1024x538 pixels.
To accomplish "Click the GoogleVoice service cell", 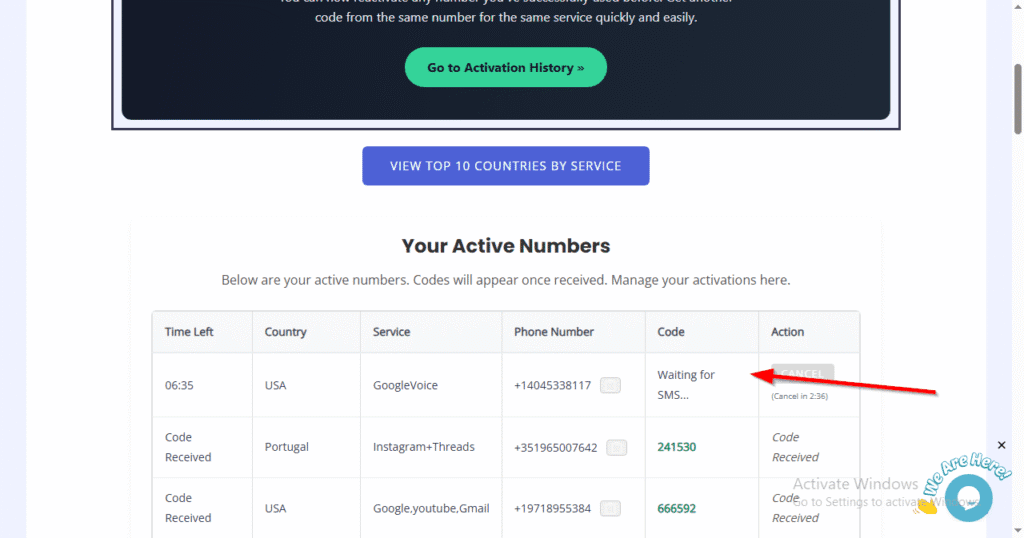I will click(x=405, y=385).
